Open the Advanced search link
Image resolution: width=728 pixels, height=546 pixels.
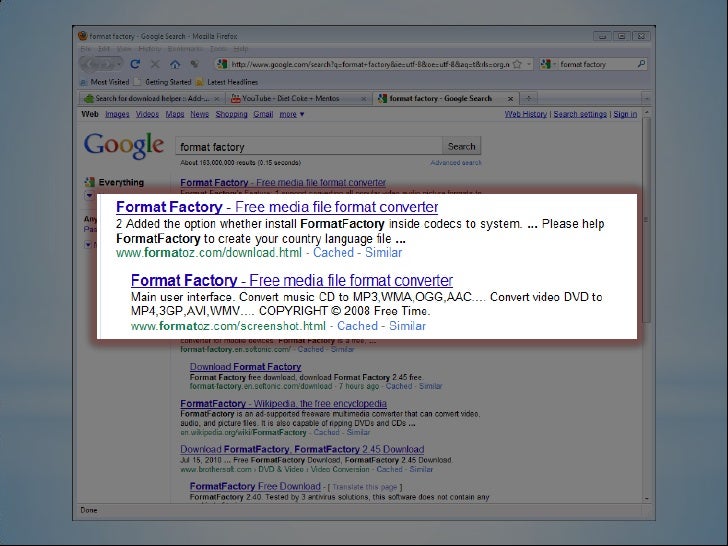pyautogui.click(x=455, y=163)
